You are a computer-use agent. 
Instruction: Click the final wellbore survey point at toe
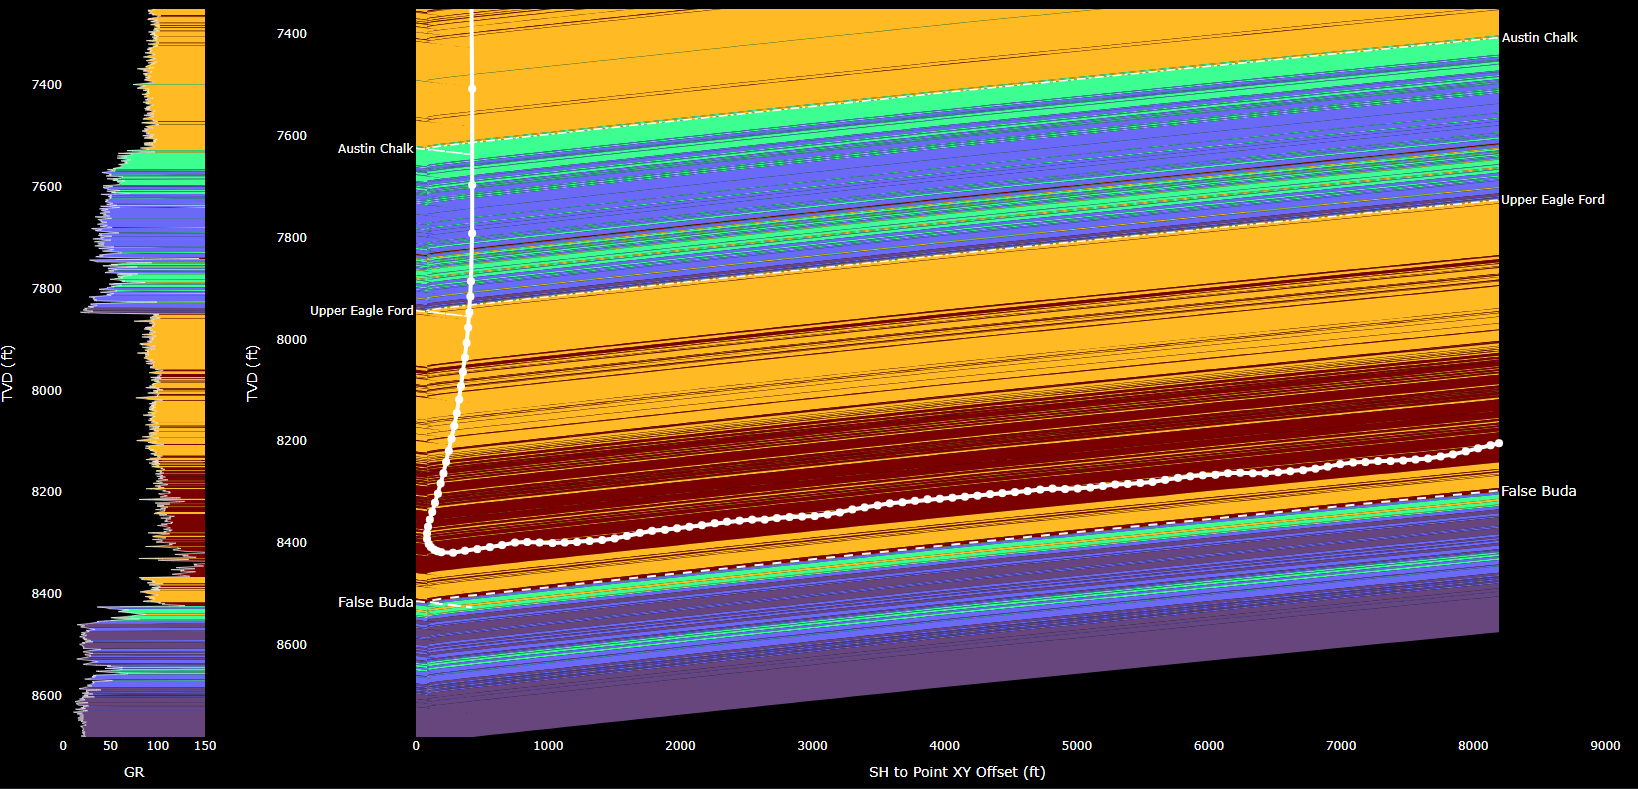point(1498,443)
